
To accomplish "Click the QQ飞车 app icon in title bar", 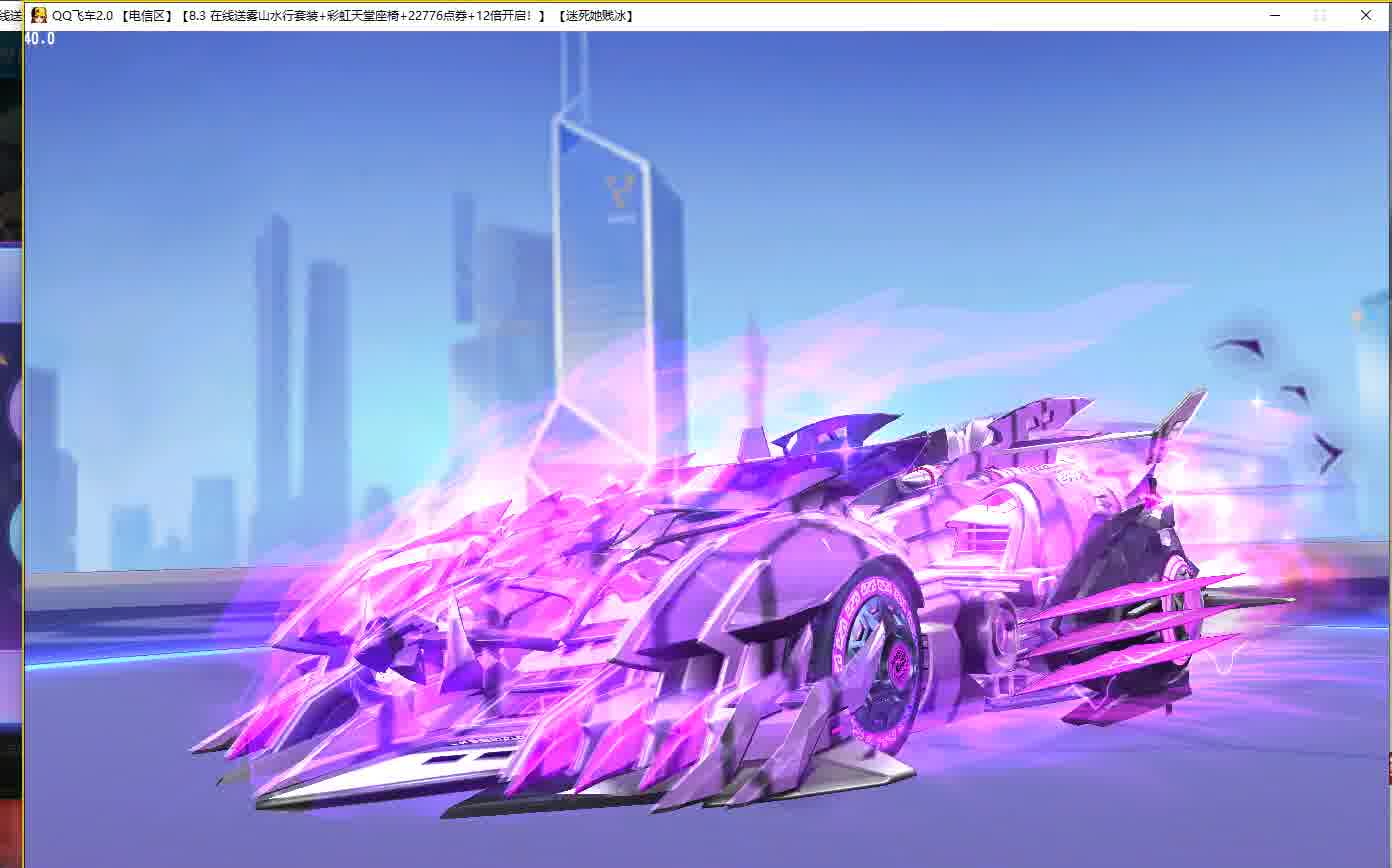I will click(x=39, y=15).
